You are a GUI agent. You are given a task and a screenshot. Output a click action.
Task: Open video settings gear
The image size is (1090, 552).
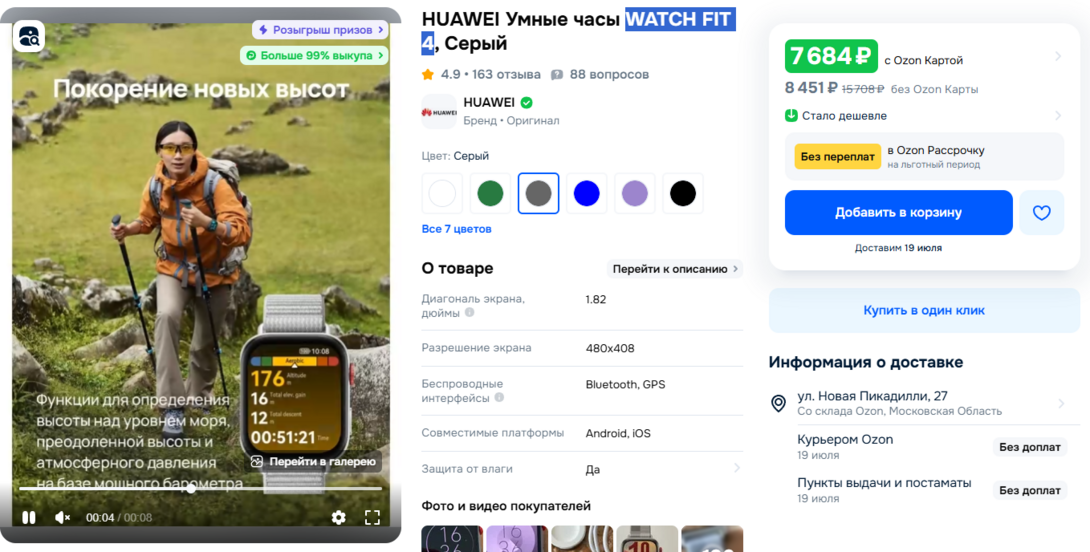click(x=338, y=517)
